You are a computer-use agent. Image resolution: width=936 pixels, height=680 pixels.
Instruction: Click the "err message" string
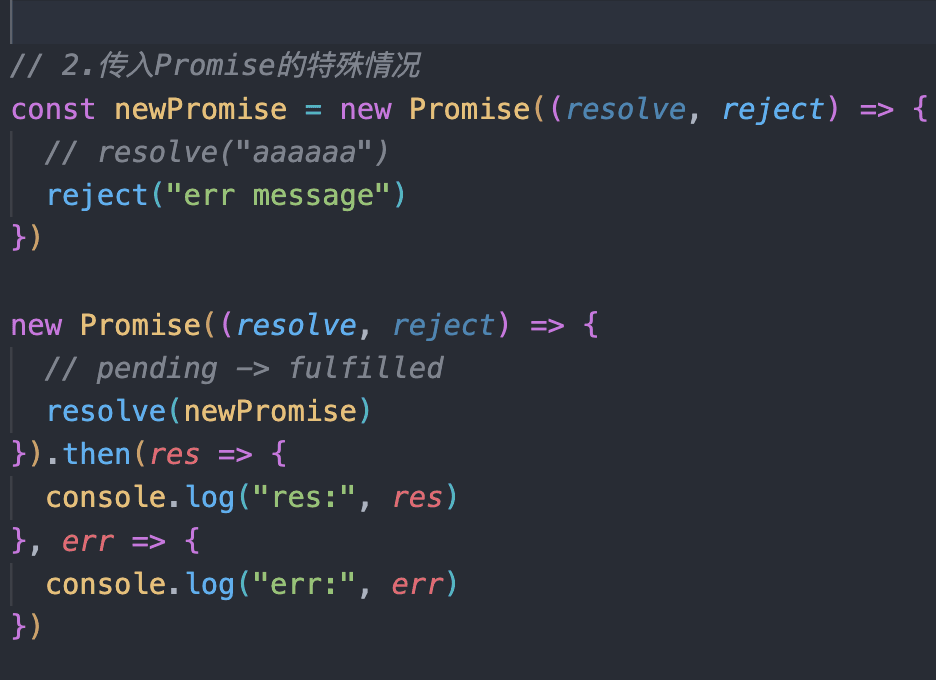278,196
